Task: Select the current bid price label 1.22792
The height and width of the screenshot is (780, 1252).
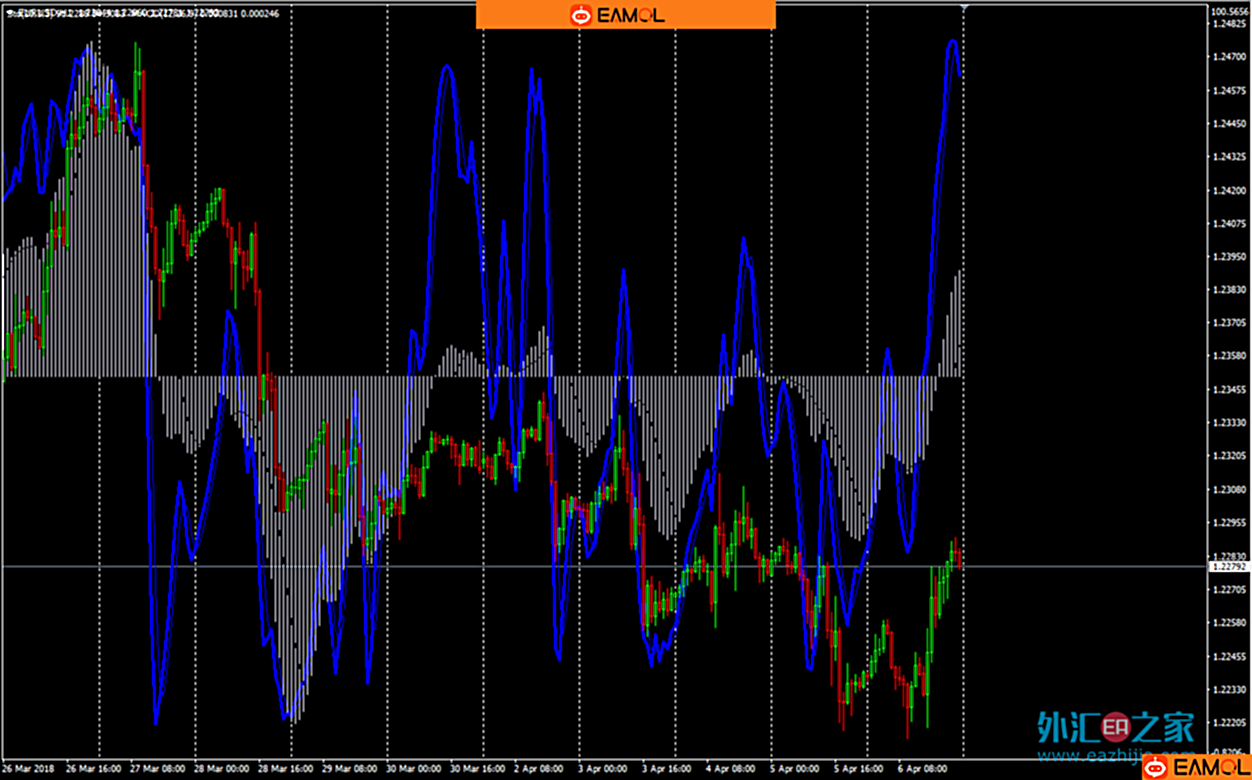Action: click(1227, 566)
